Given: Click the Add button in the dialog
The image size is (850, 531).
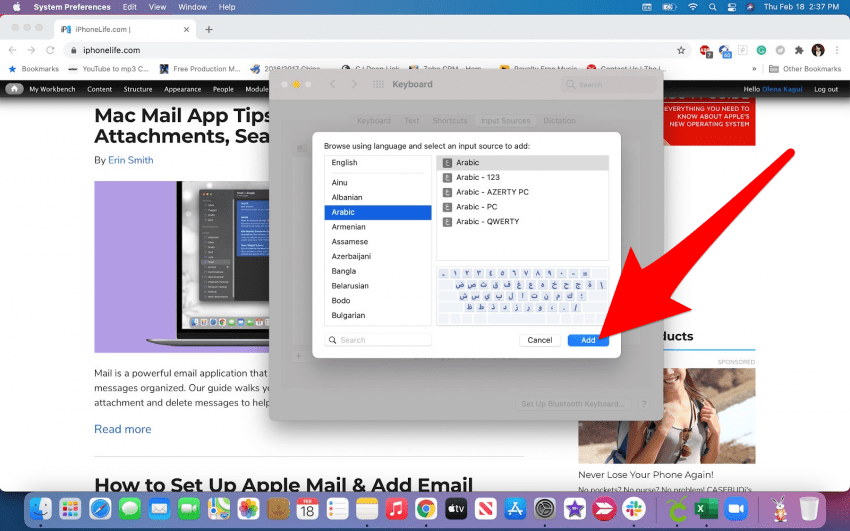Looking at the screenshot, I should 588,340.
